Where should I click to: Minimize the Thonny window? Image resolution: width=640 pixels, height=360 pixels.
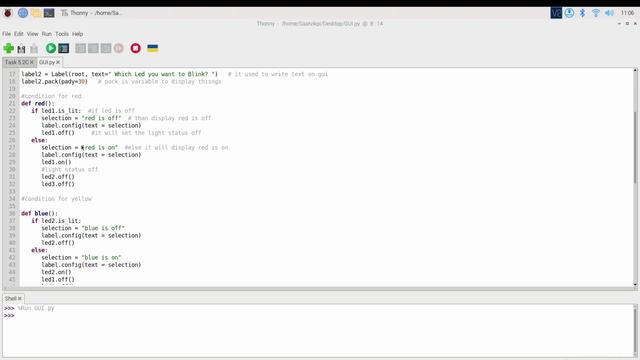pos(619,24)
